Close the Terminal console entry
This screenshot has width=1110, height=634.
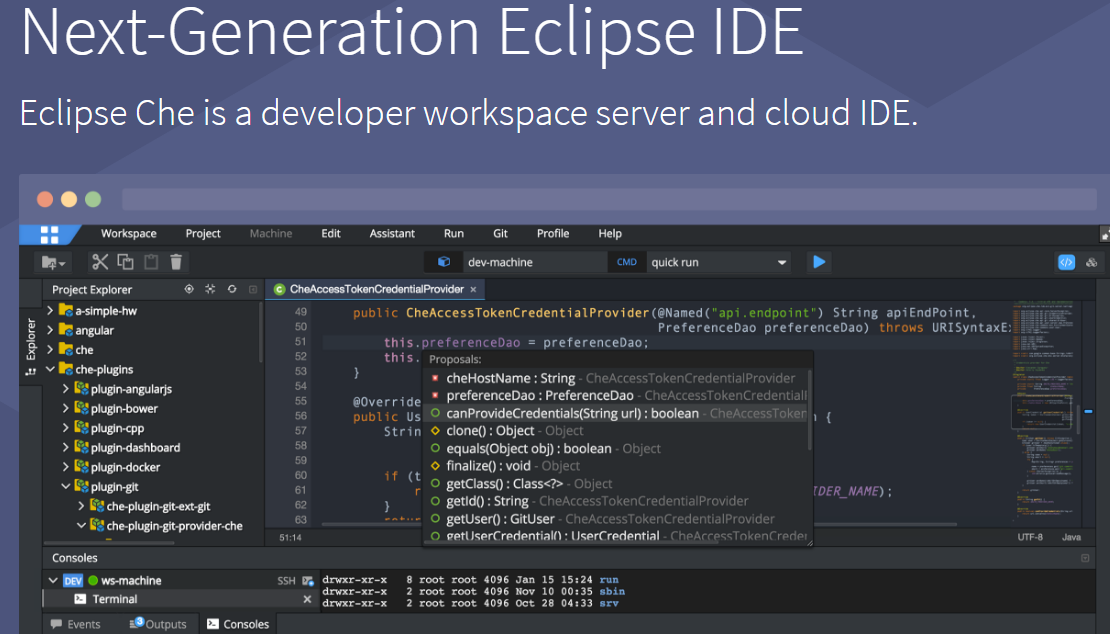[307, 599]
